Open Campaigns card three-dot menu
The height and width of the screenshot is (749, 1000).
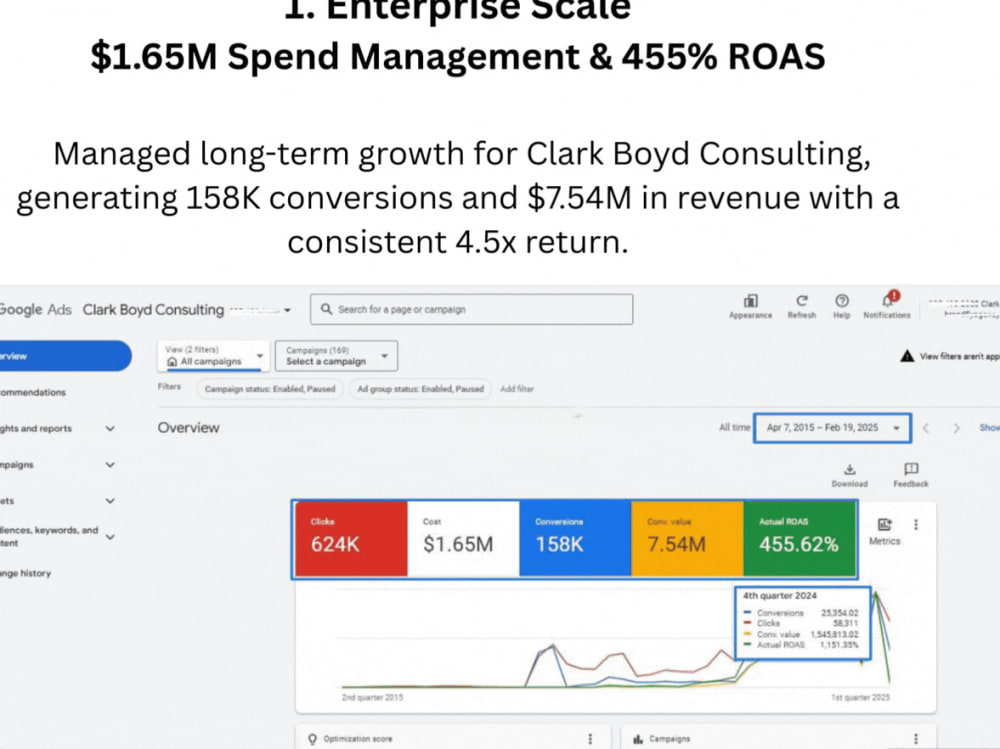pos(916,739)
